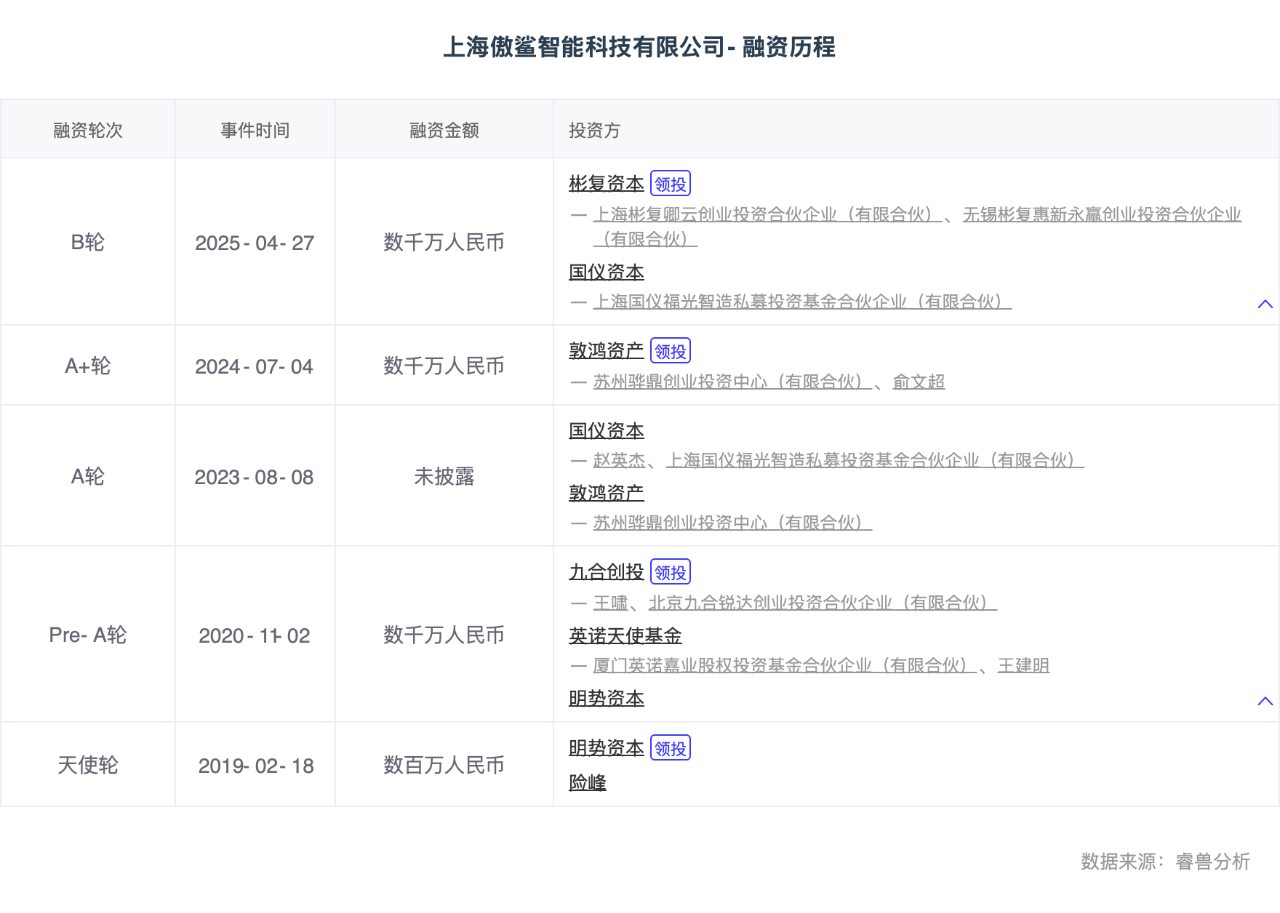Click the 领投 badge beside 明势资本 in 天使轮

click(670, 747)
